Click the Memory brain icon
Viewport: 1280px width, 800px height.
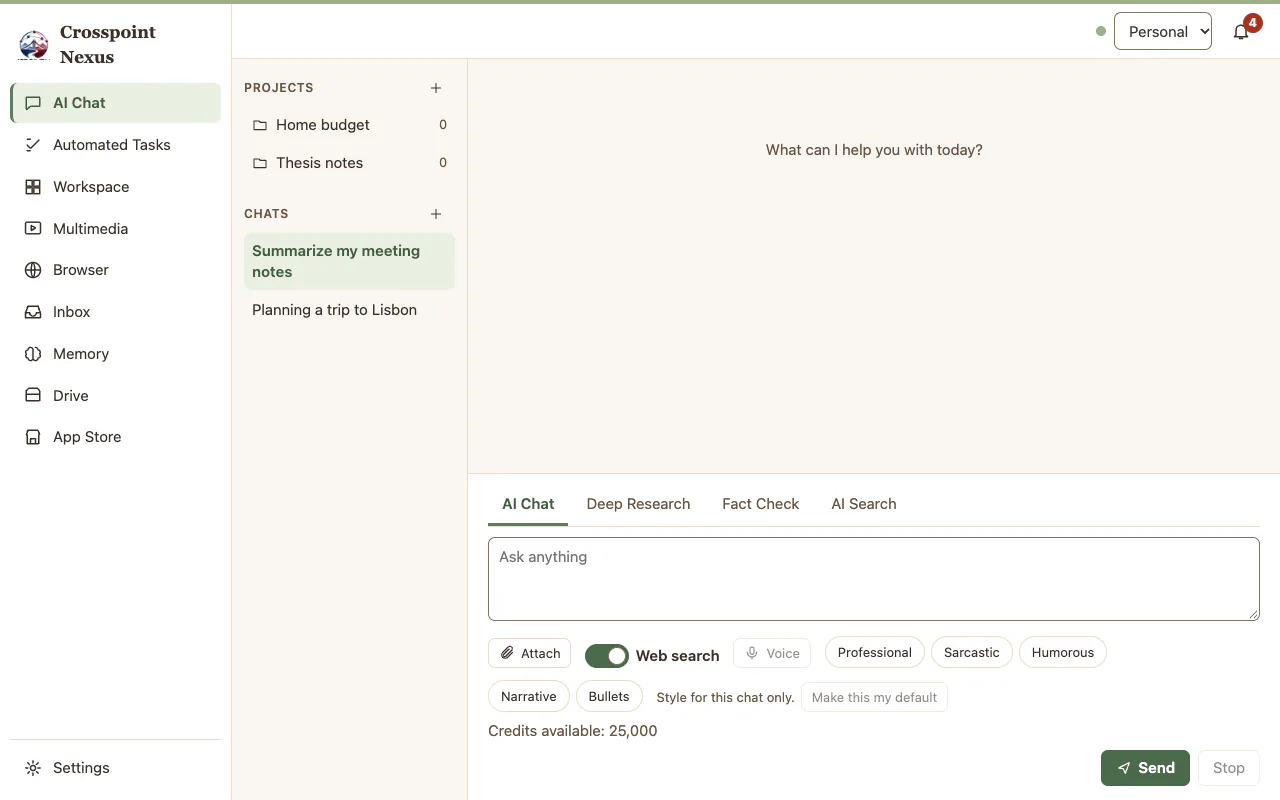(33, 354)
